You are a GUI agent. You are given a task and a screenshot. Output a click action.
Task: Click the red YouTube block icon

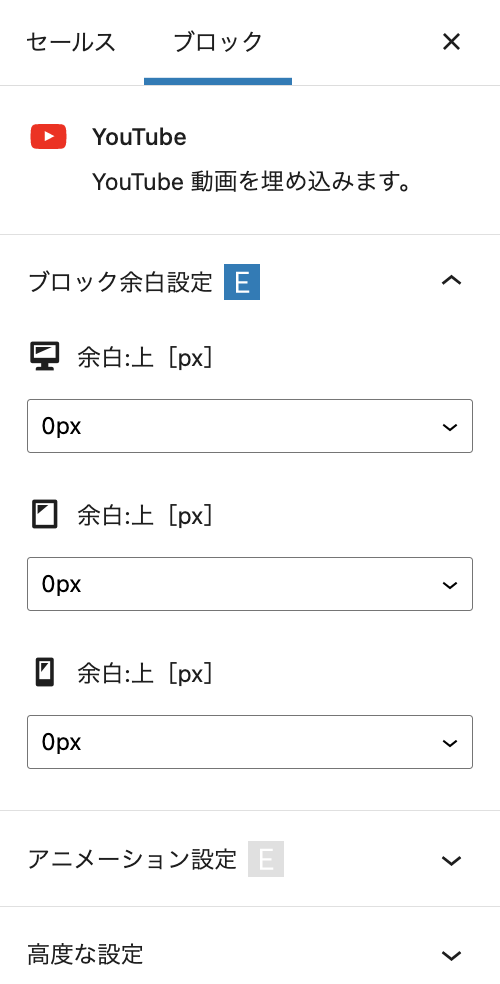coord(48,137)
